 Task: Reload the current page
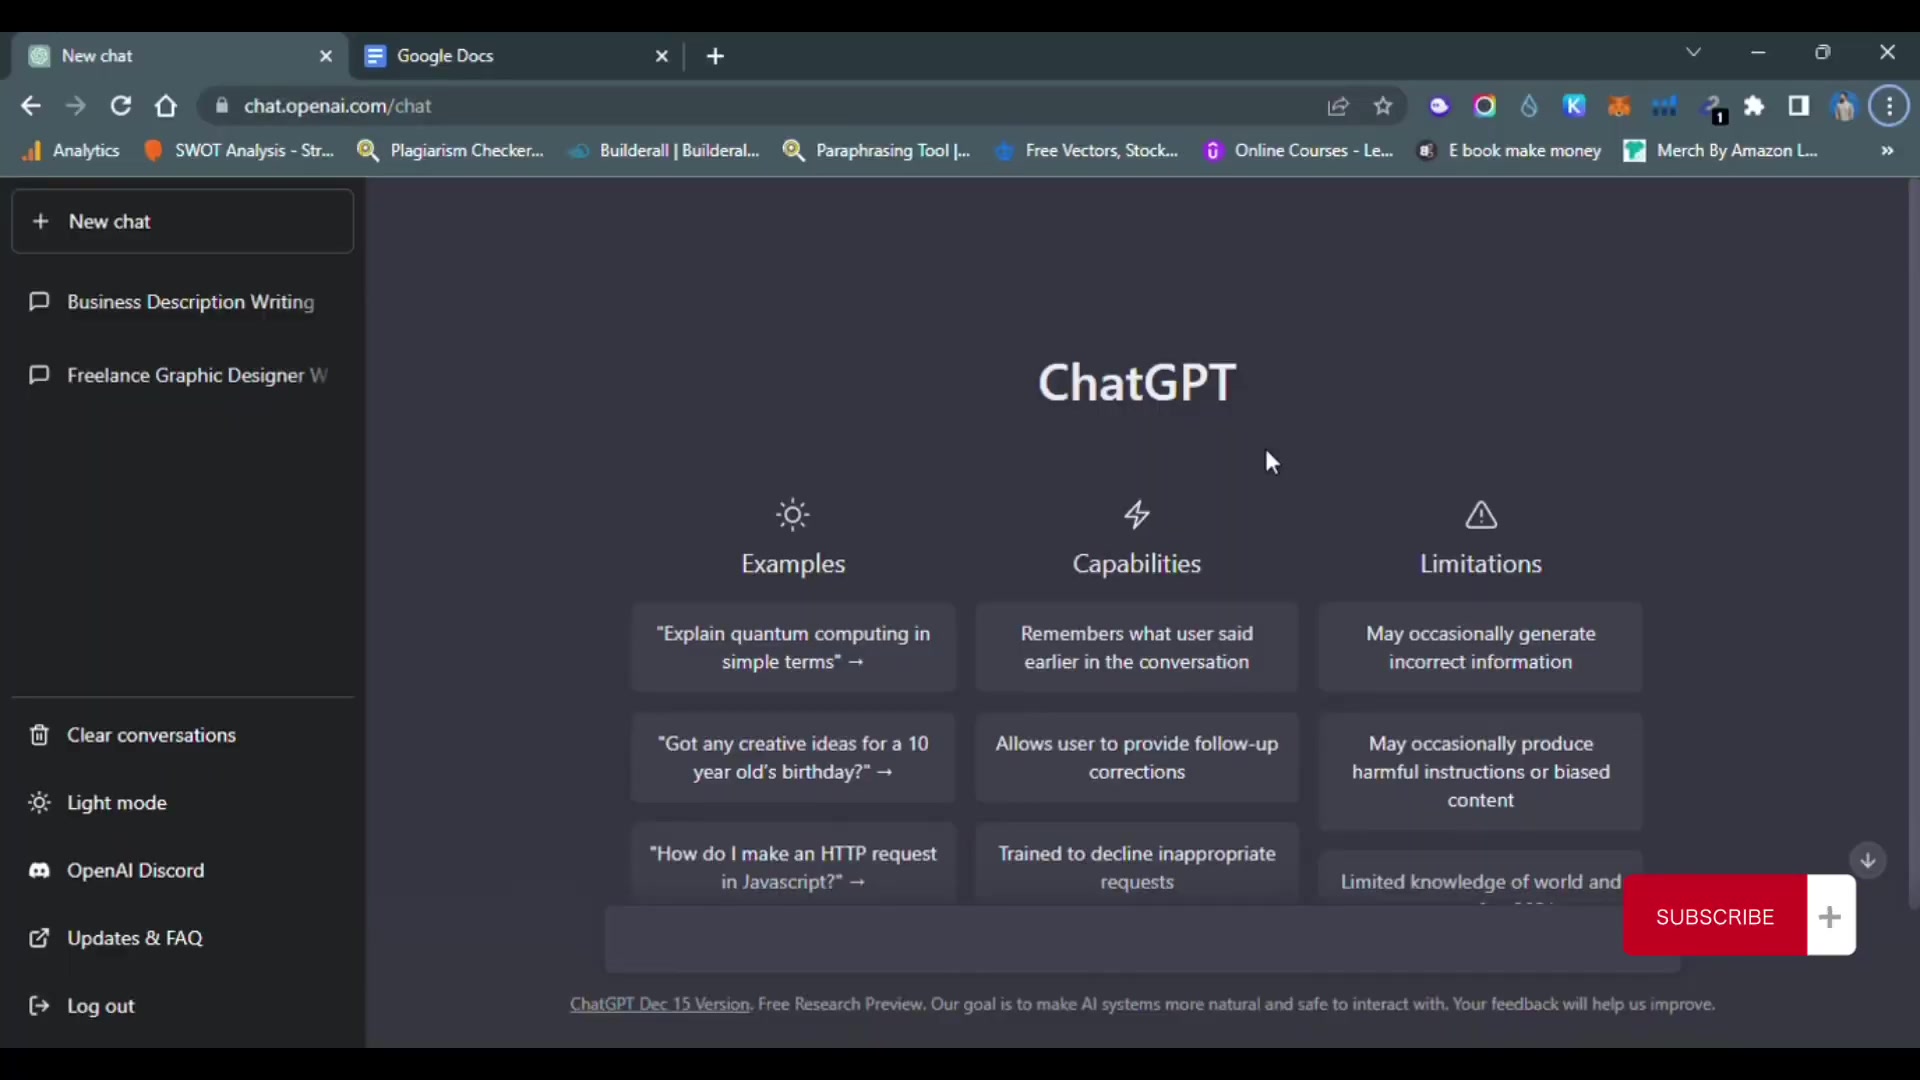pyautogui.click(x=121, y=106)
